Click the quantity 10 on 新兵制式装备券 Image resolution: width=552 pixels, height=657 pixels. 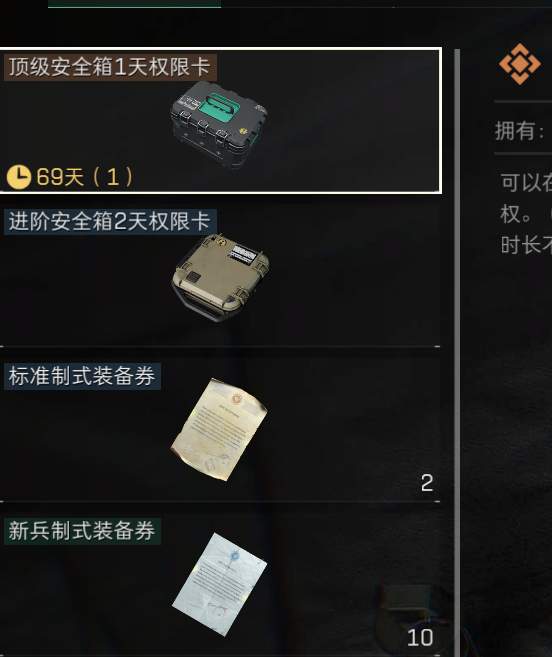click(x=420, y=638)
